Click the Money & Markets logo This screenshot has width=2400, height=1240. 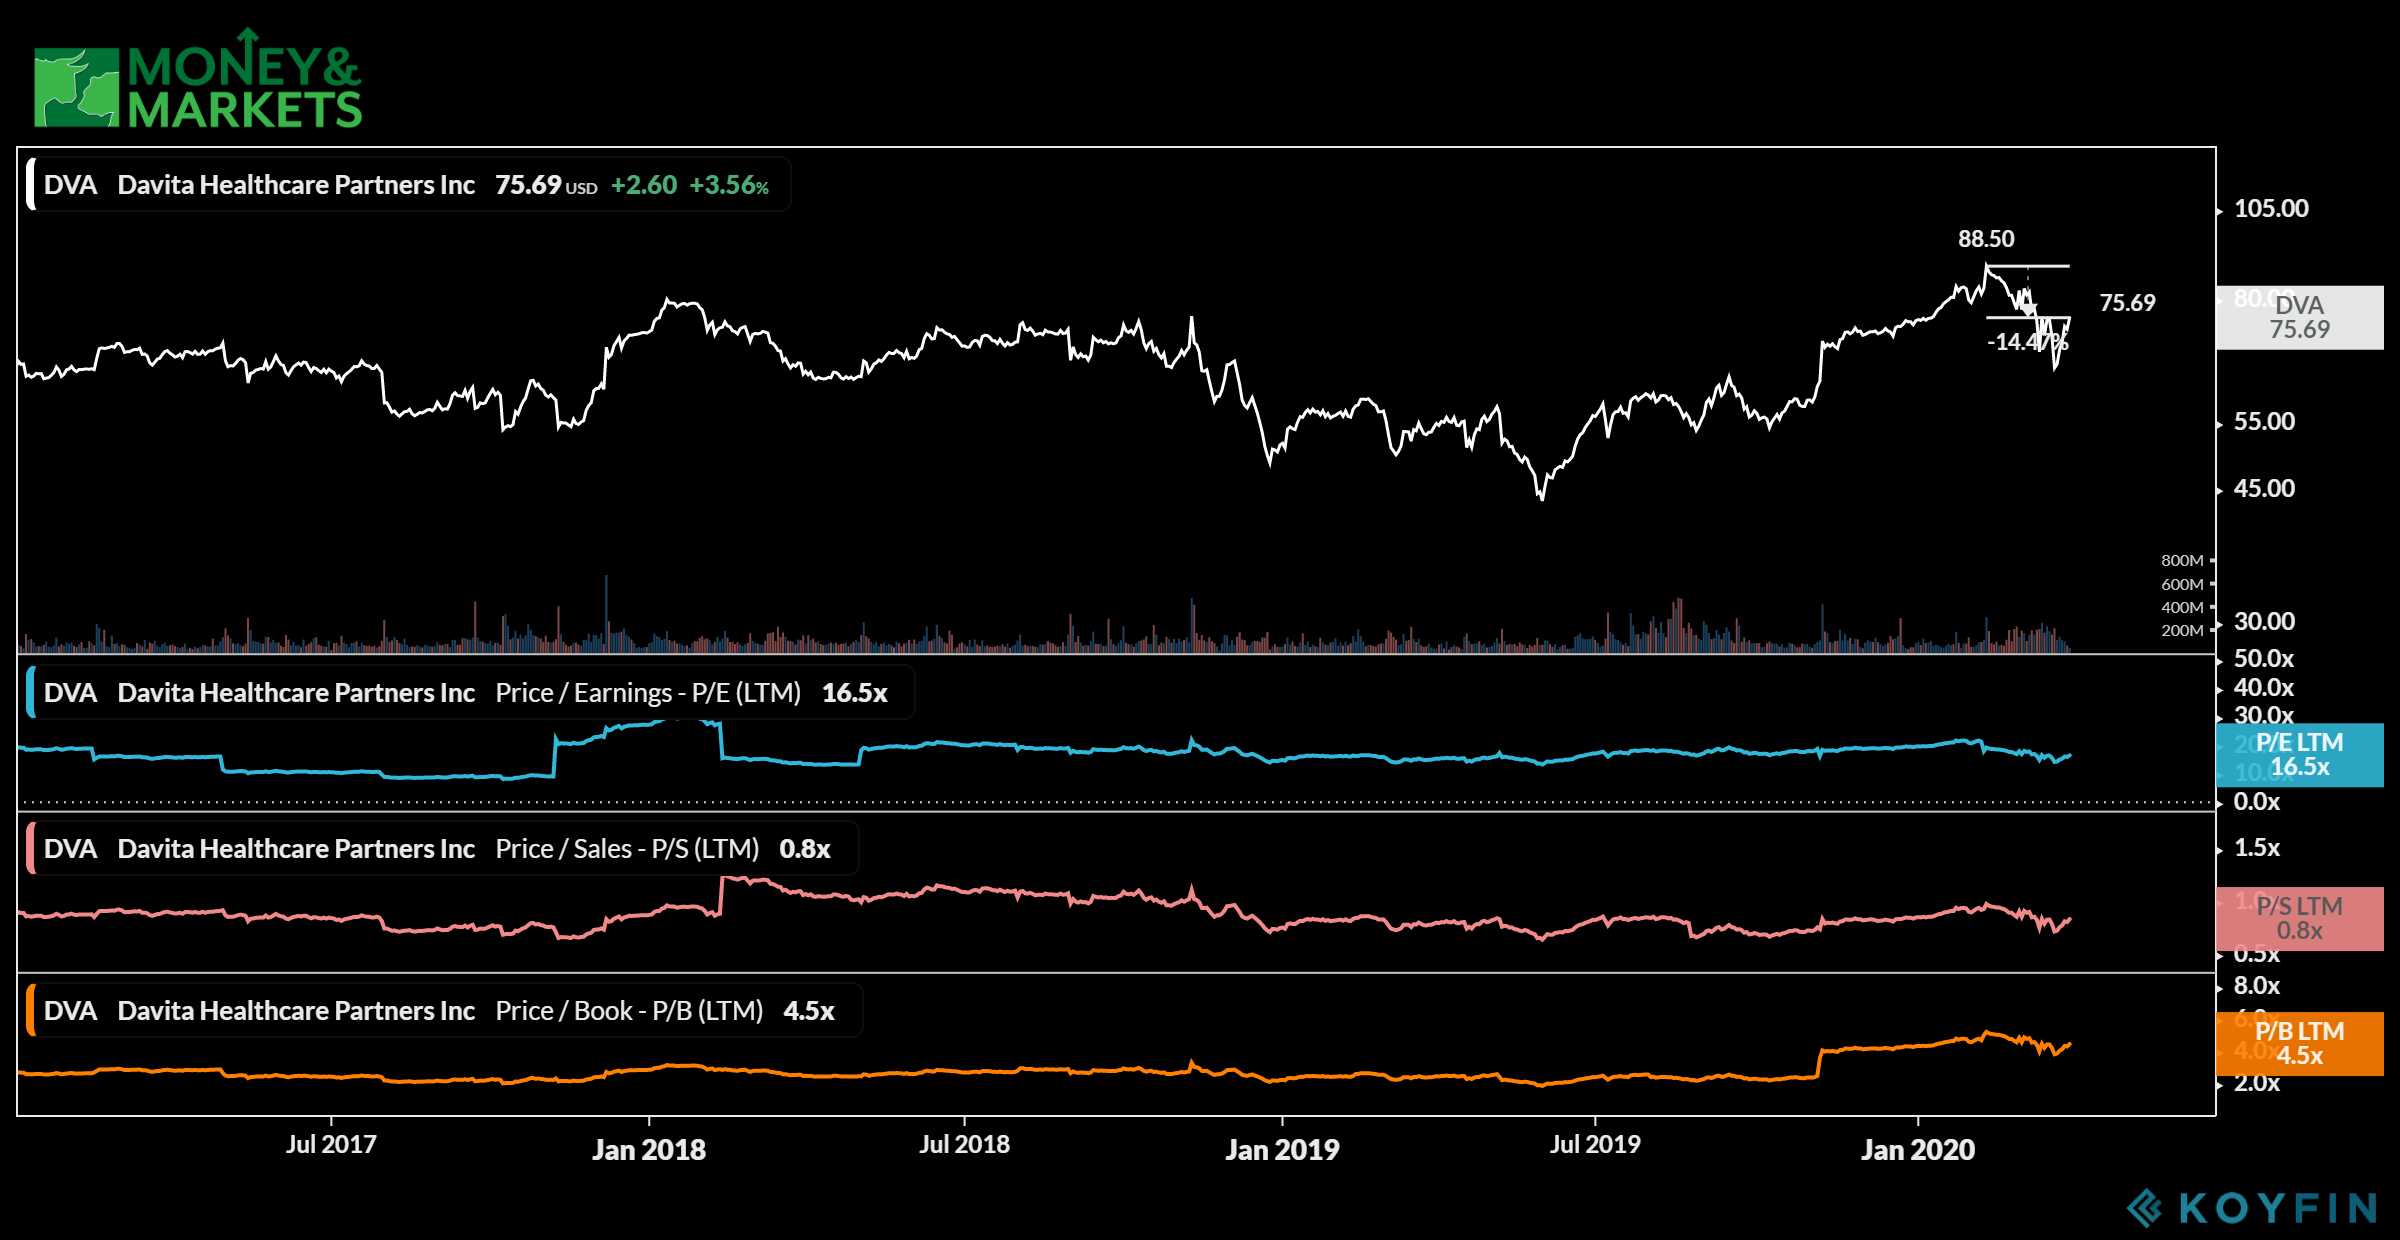pos(198,78)
